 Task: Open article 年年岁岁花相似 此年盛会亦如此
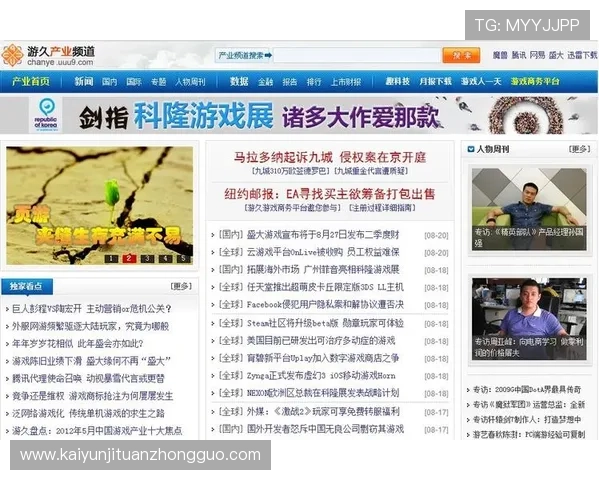78,343
